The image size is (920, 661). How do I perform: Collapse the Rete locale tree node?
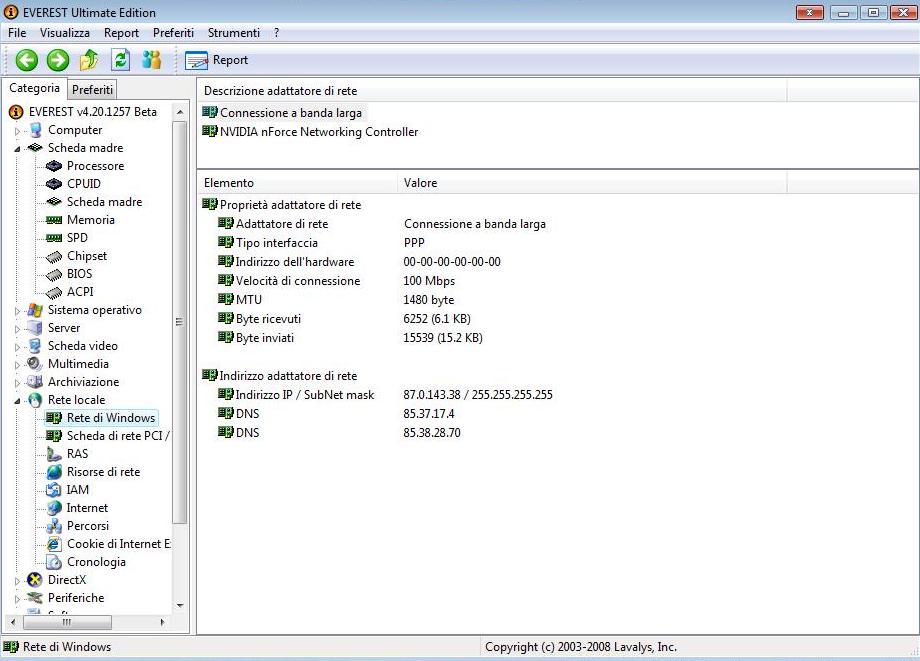(x=17, y=400)
